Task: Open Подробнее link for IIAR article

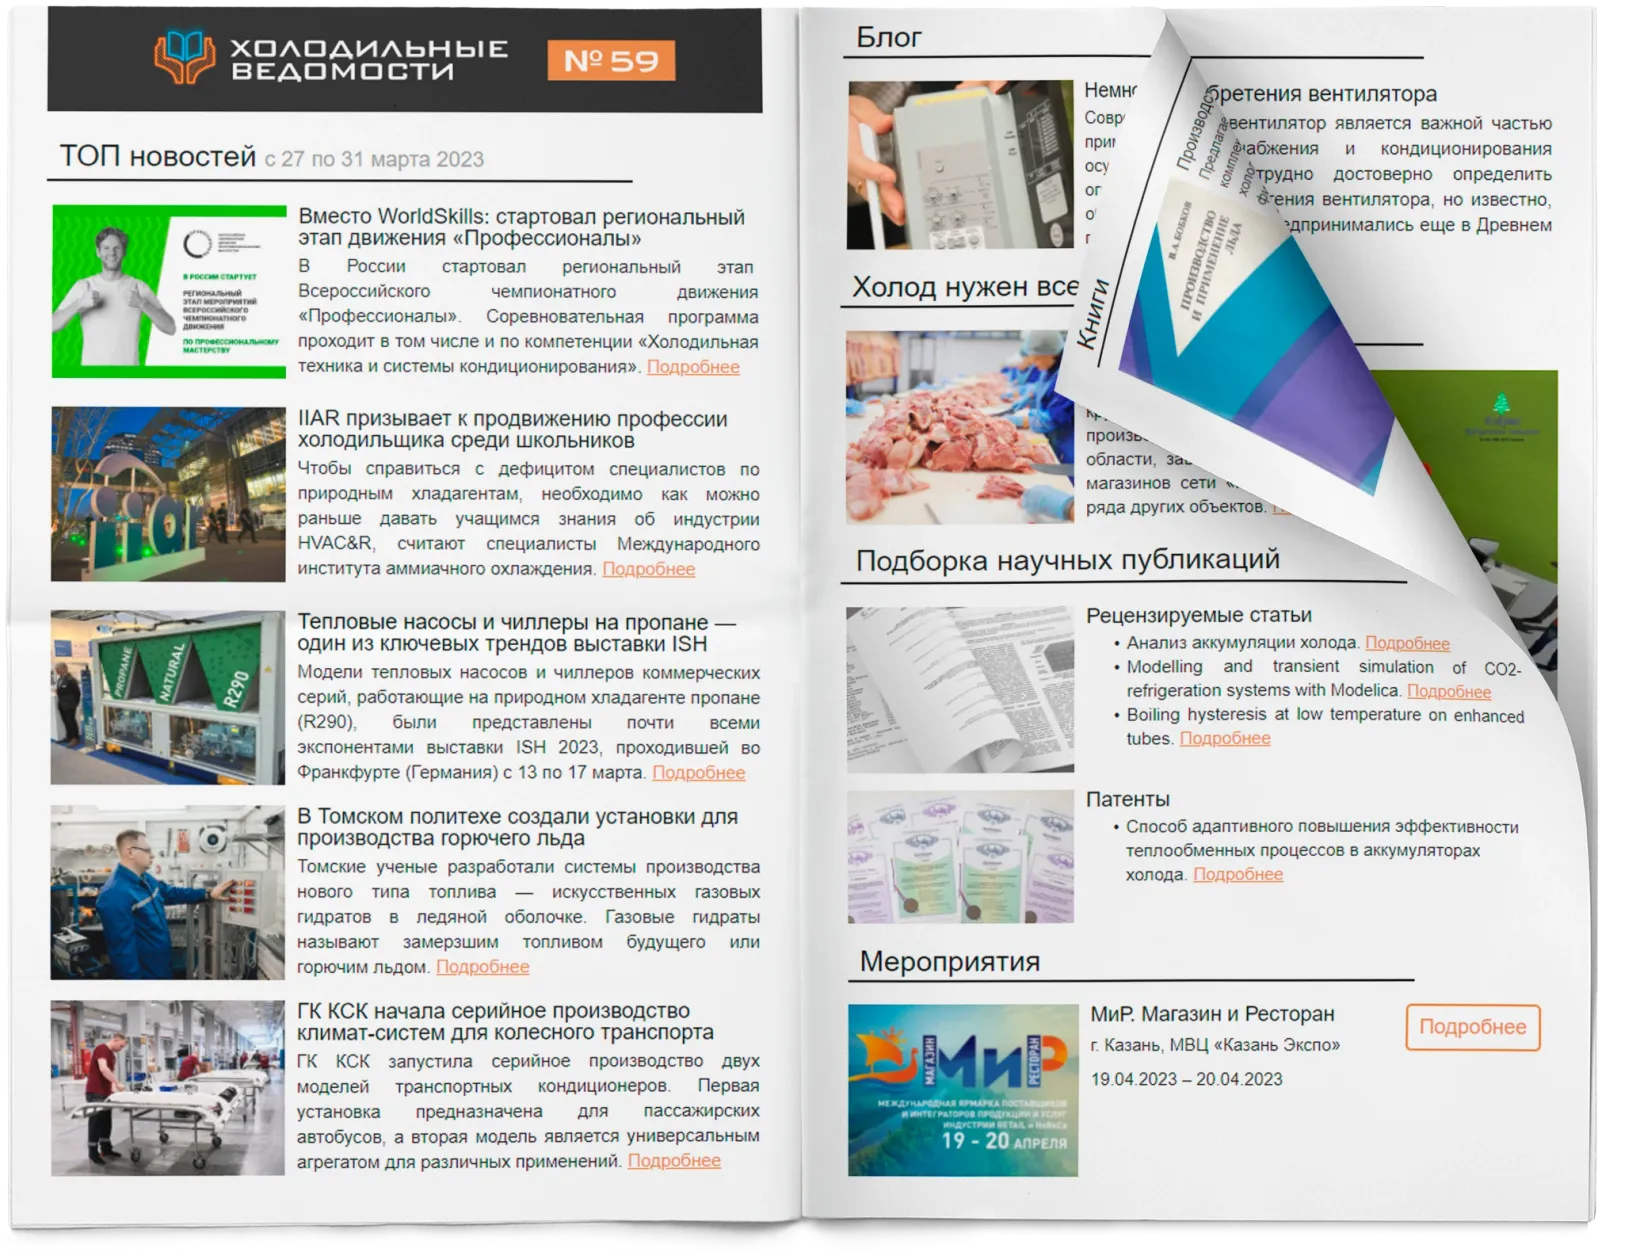Action: click(x=648, y=569)
